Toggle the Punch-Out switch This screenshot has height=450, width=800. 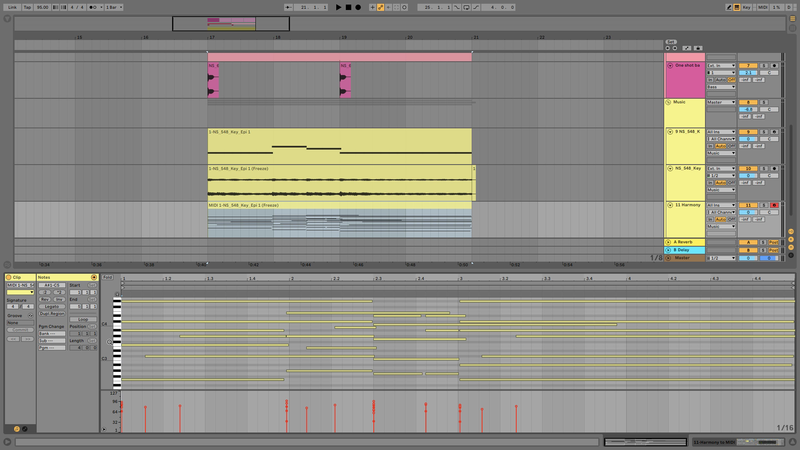pos(476,7)
